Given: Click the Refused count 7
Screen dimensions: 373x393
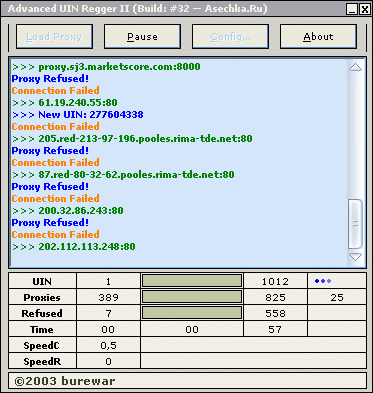Looking at the screenshot, I should [x=108, y=313].
